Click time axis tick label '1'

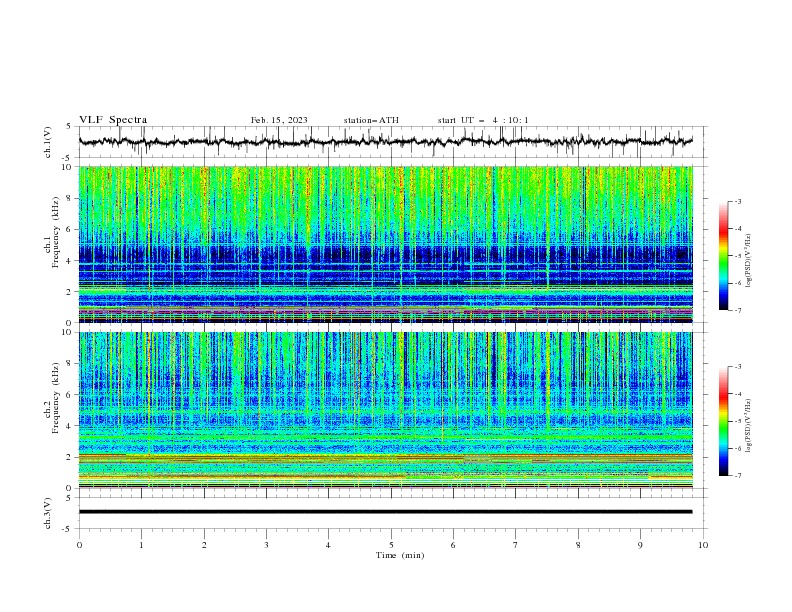click(x=141, y=545)
